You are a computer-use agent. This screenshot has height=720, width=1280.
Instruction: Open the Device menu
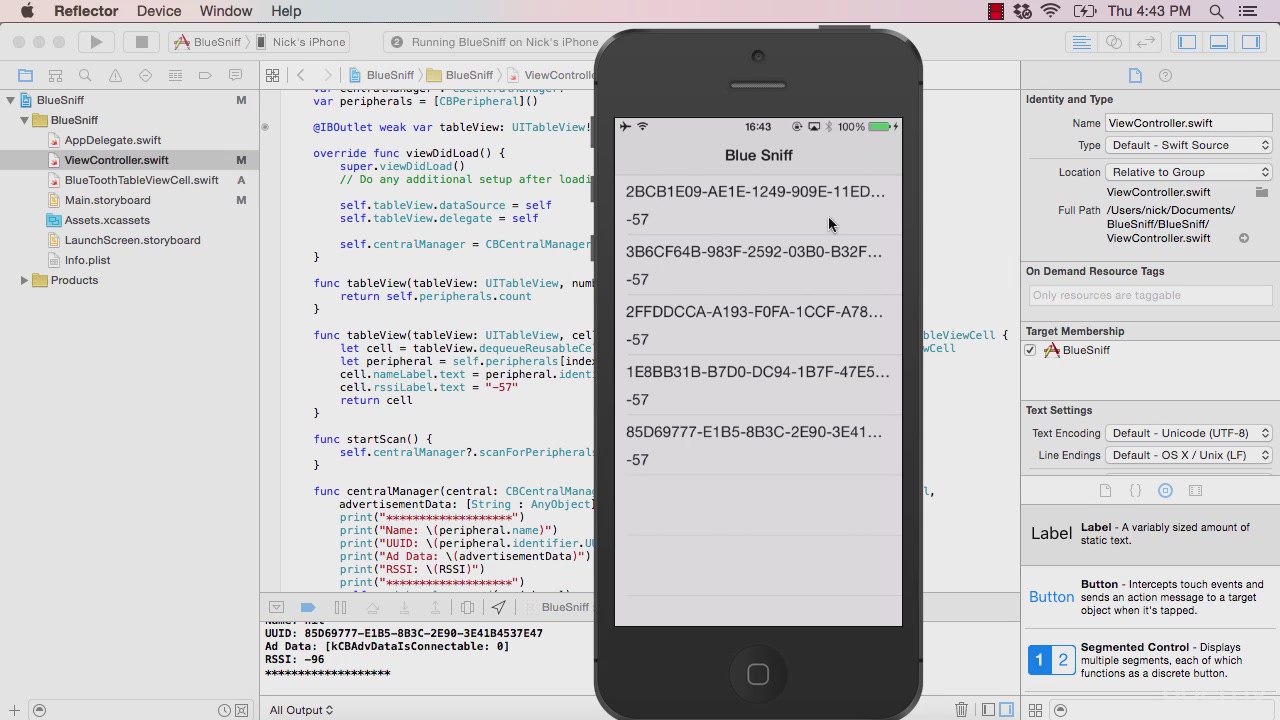pyautogui.click(x=159, y=11)
